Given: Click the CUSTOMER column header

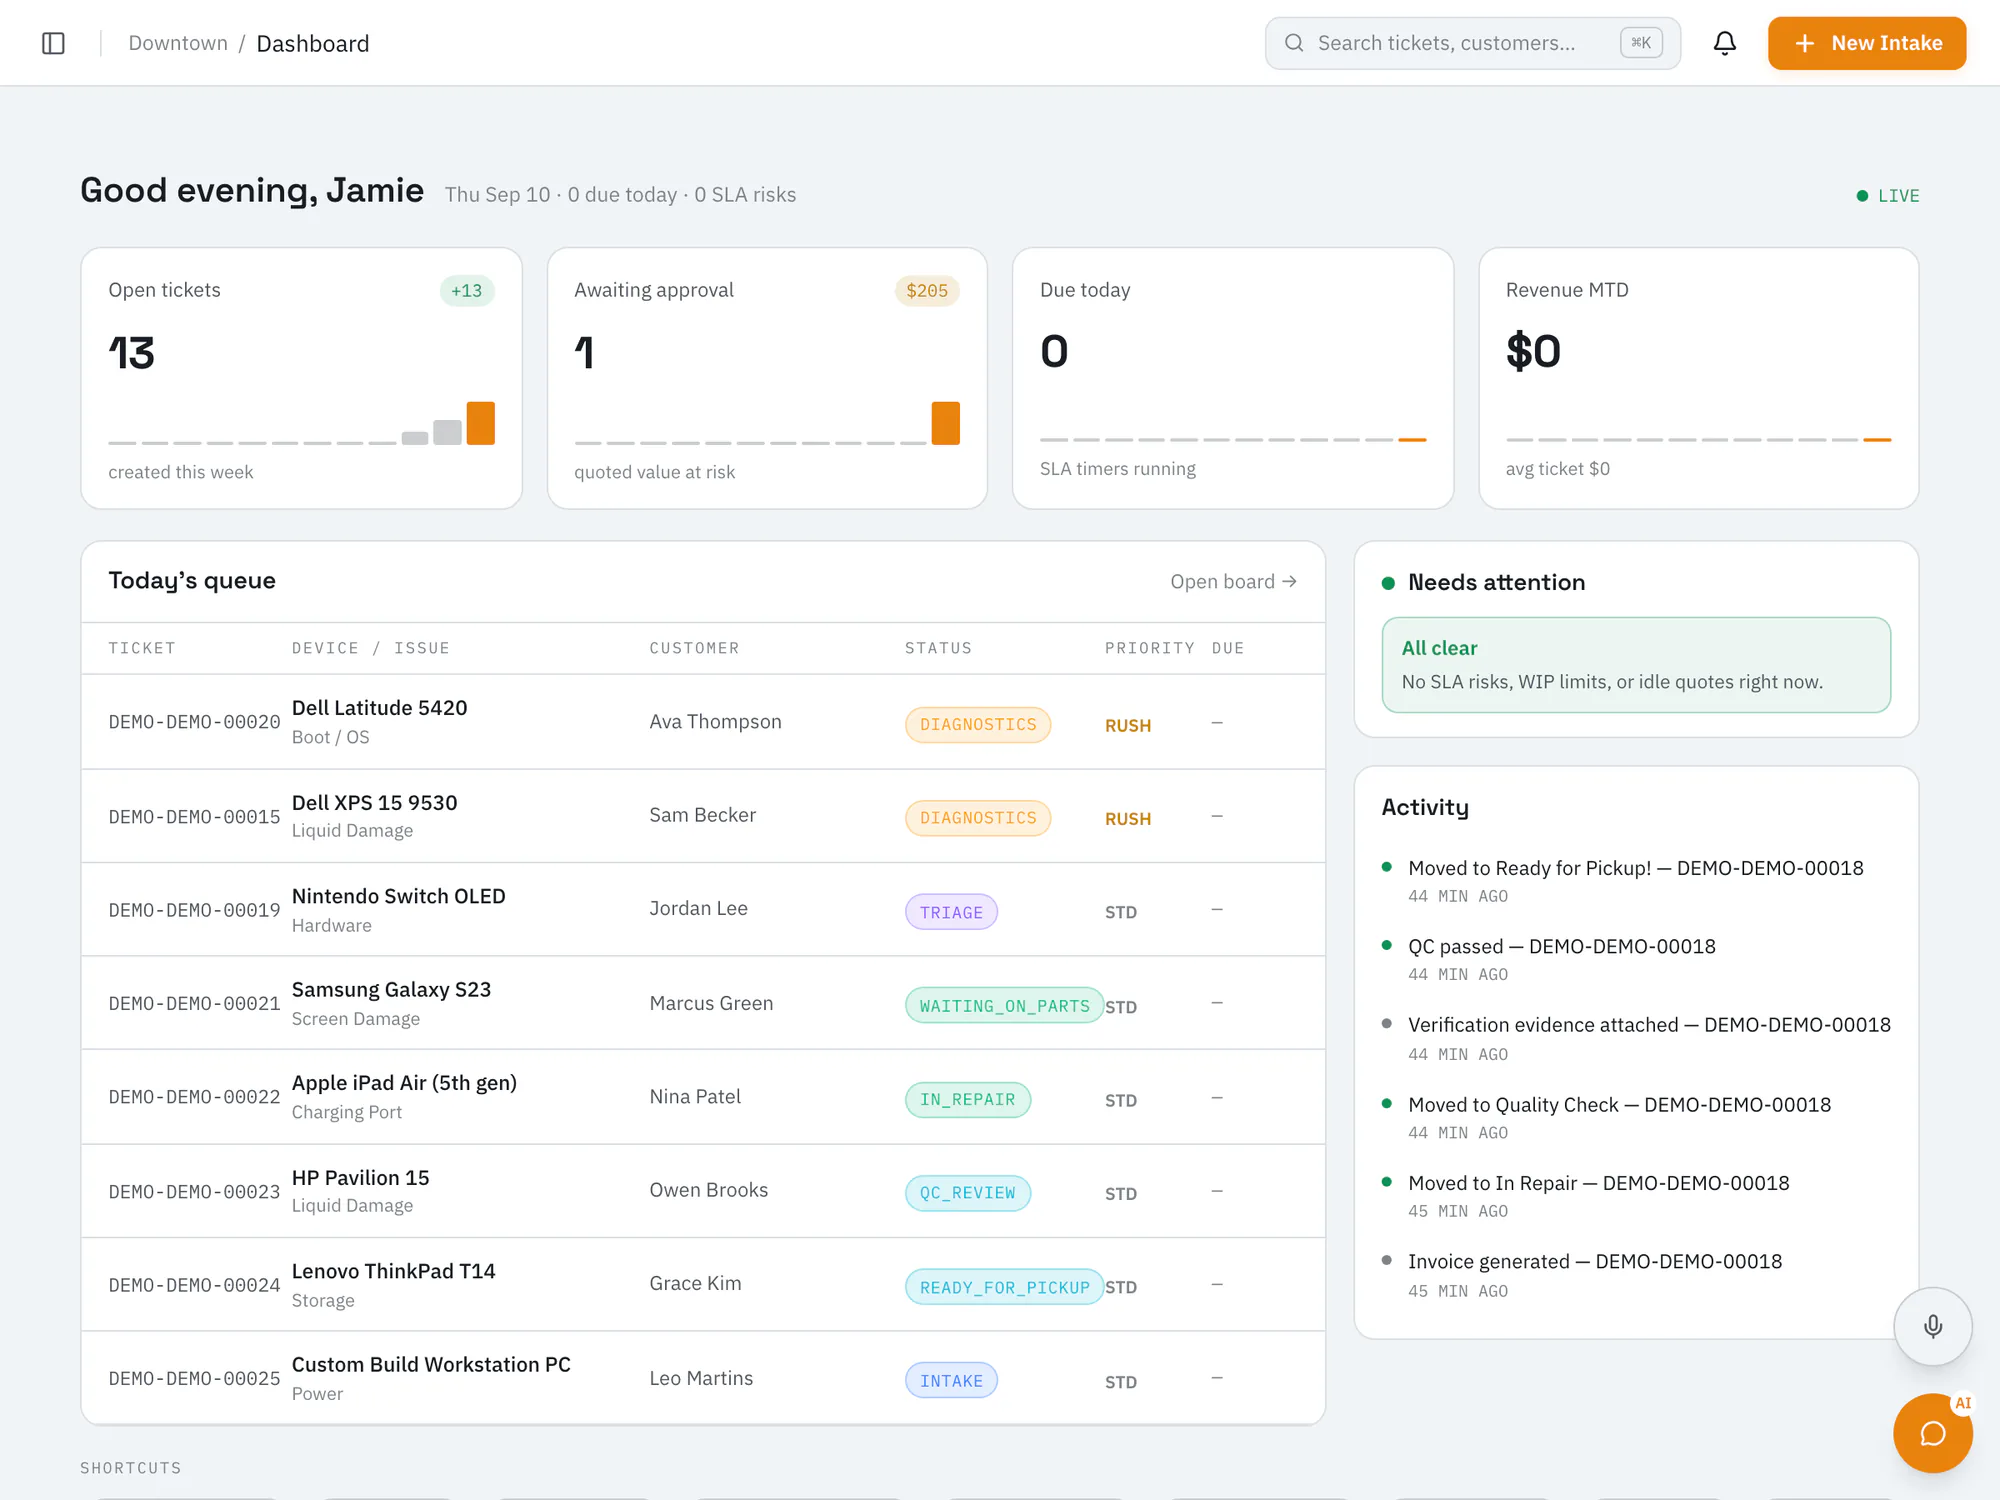Looking at the screenshot, I should pyautogui.click(x=694, y=648).
